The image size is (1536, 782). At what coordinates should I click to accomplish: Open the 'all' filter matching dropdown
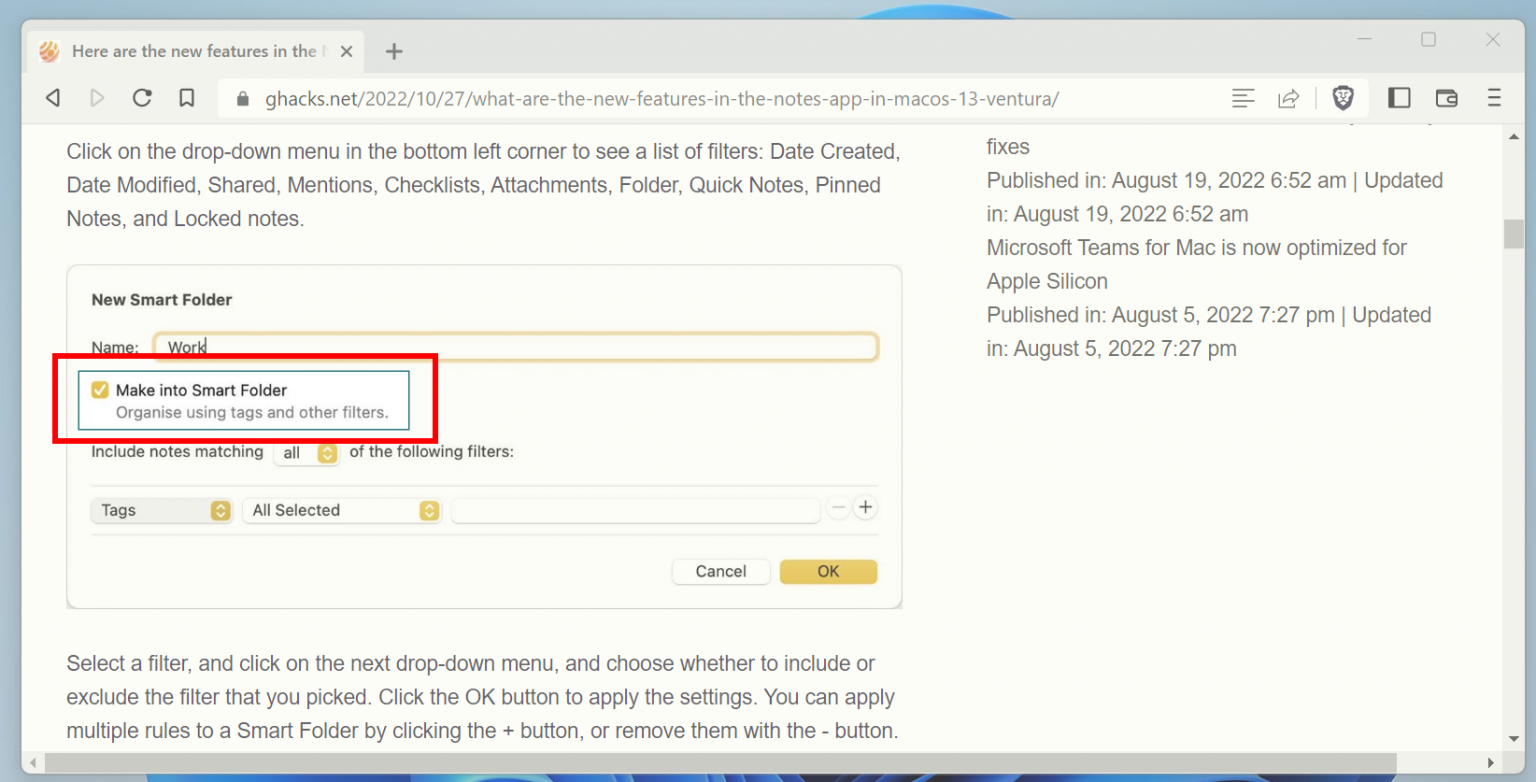pos(307,452)
